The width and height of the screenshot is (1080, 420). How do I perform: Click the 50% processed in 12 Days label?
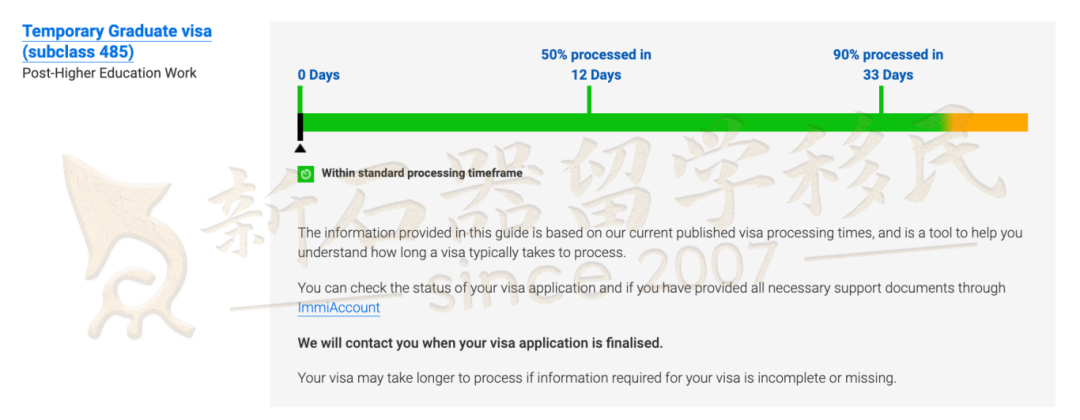tap(596, 65)
